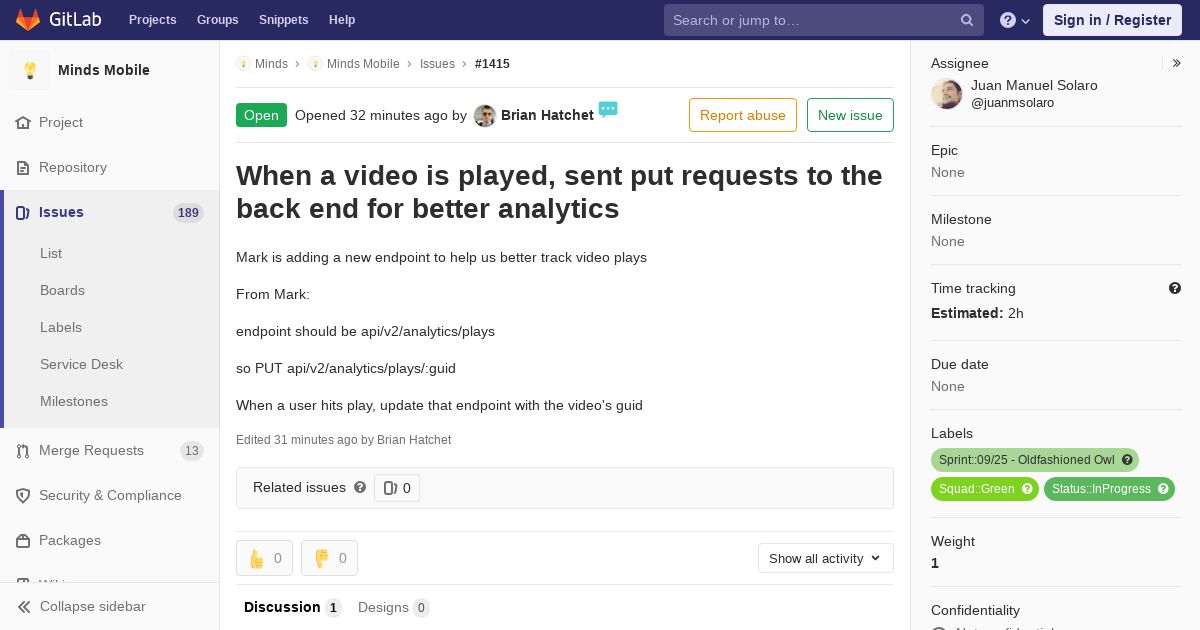This screenshot has height=630, width=1200.
Task: Click the Open status badge
Action: point(261,115)
